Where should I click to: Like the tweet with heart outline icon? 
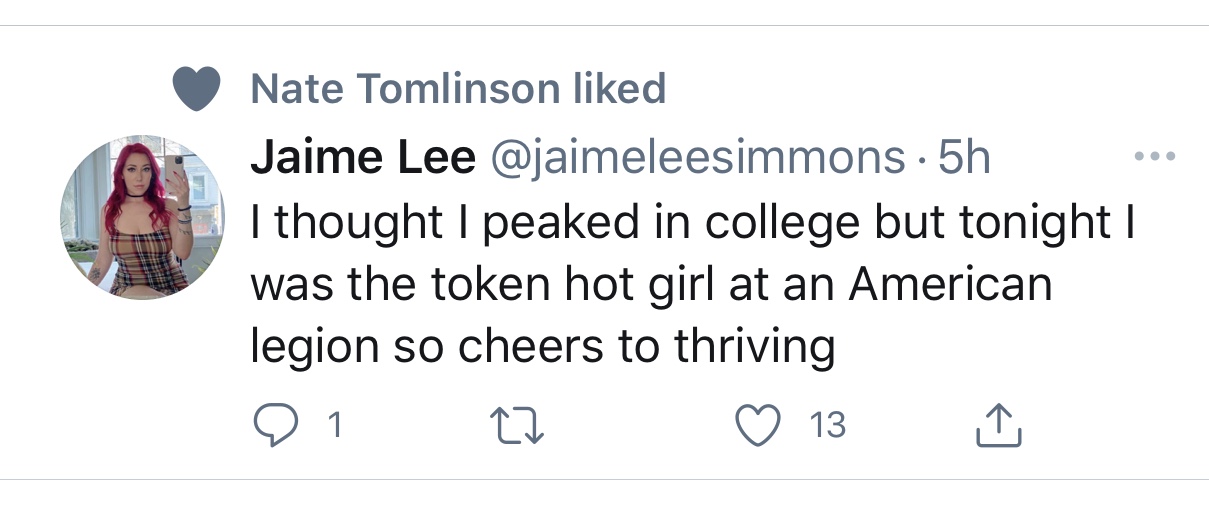pyautogui.click(x=757, y=427)
